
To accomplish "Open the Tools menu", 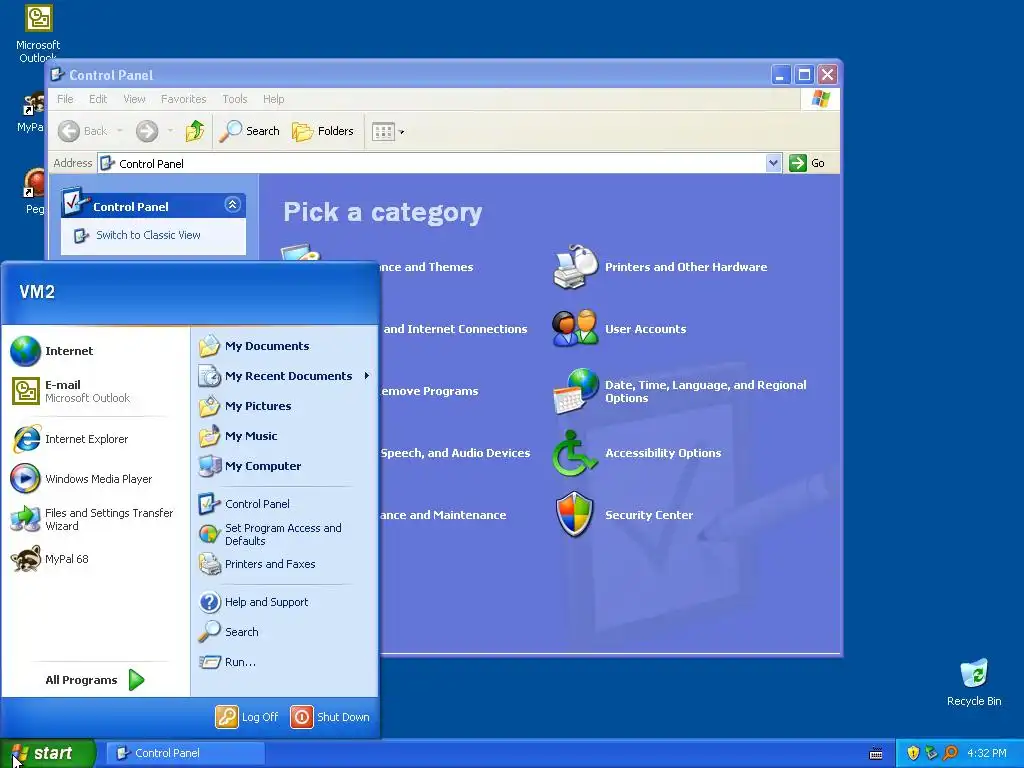I will (x=234, y=99).
